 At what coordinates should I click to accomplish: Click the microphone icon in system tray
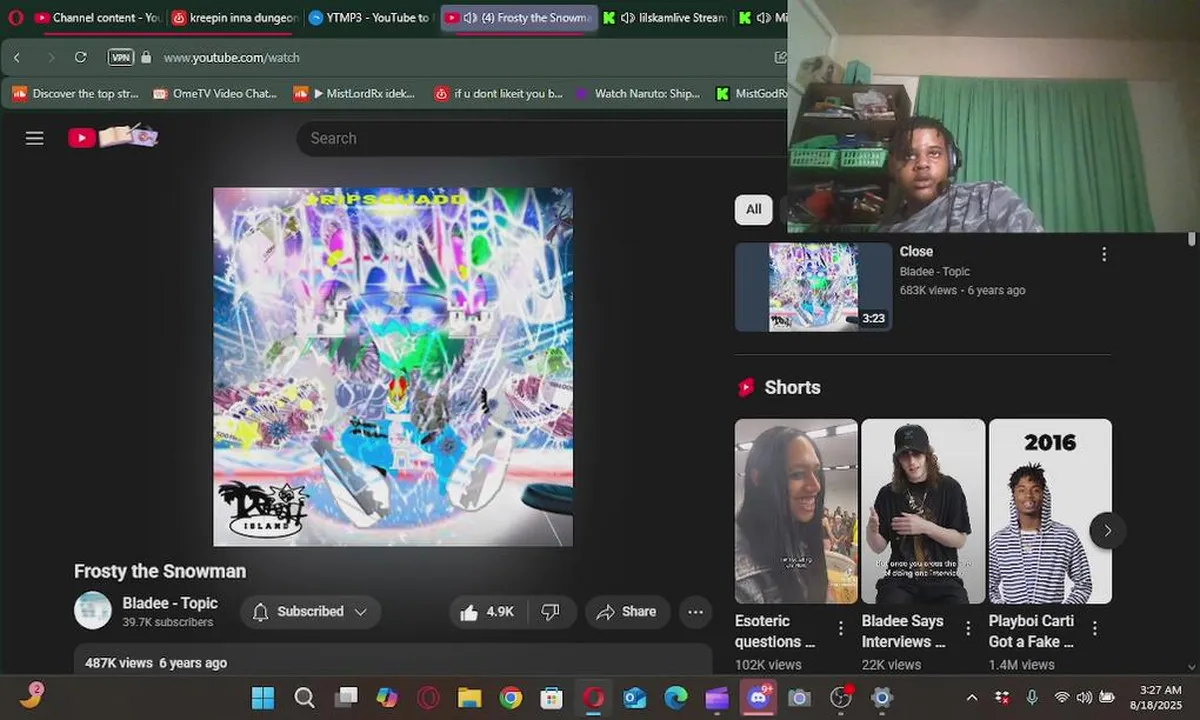1032,697
